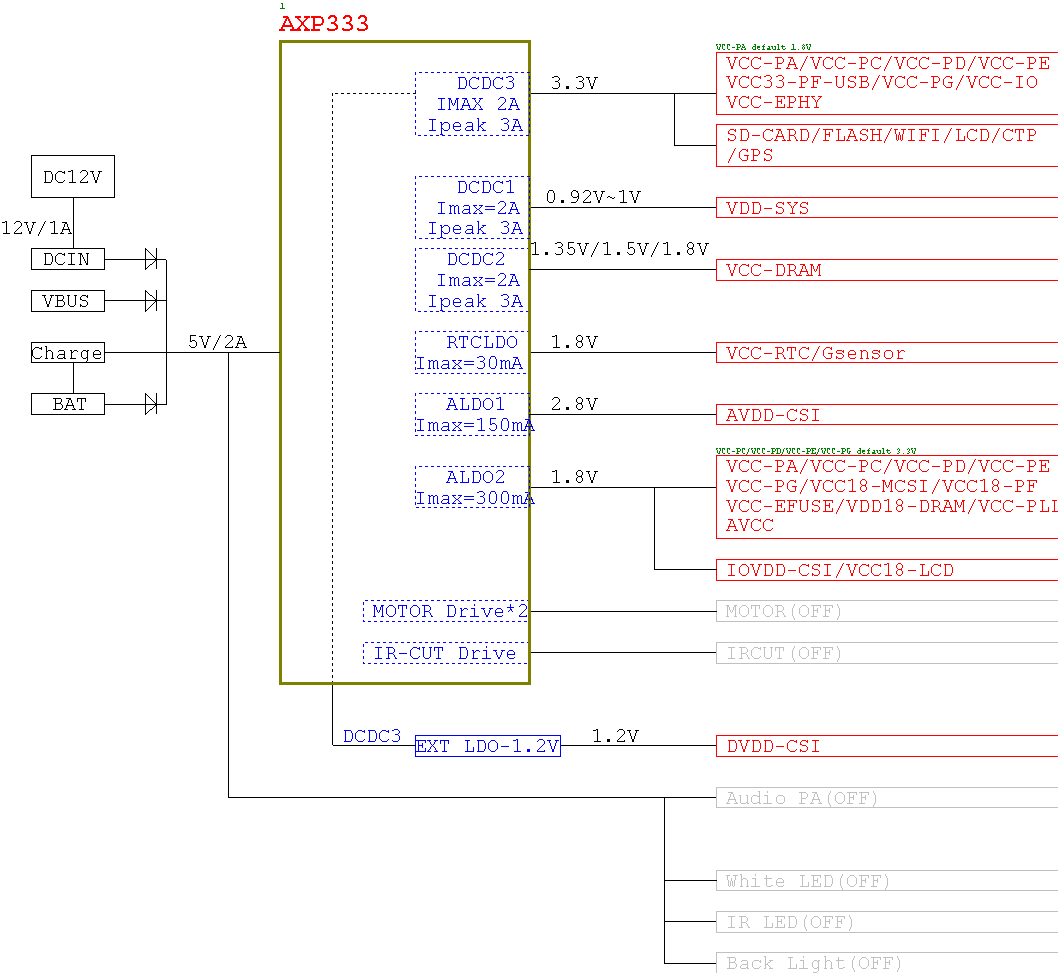Viewport: 1058px width, 973px height.
Task: Click the ALDO2 Imax=300mA block
Action: point(472,487)
